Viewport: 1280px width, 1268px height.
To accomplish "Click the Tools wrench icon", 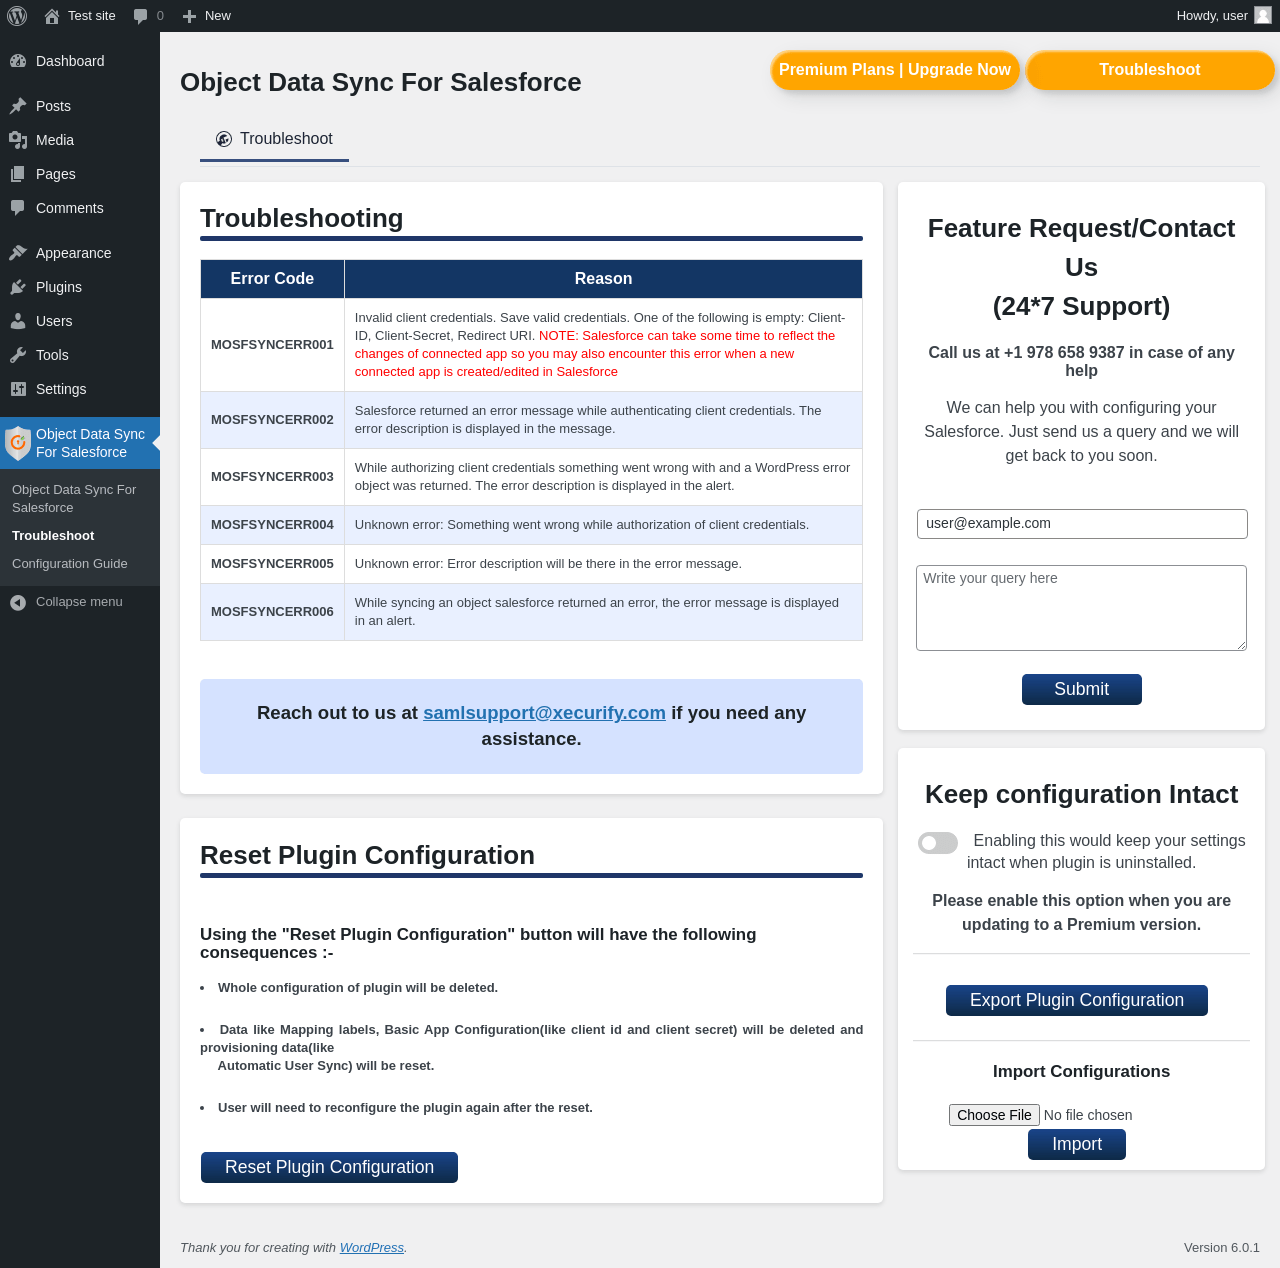I will 18,355.
